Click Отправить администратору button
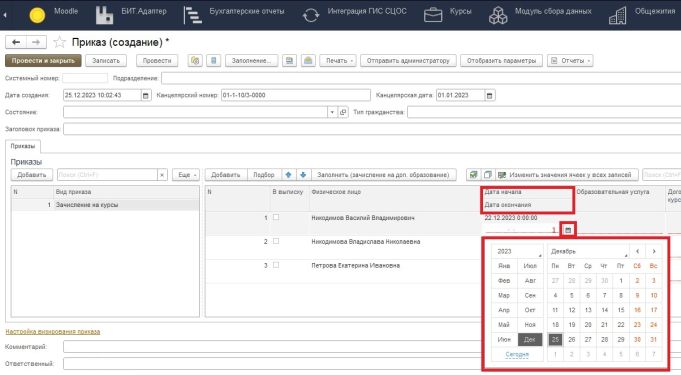The height and width of the screenshot is (375, 681). pos(408,61)
